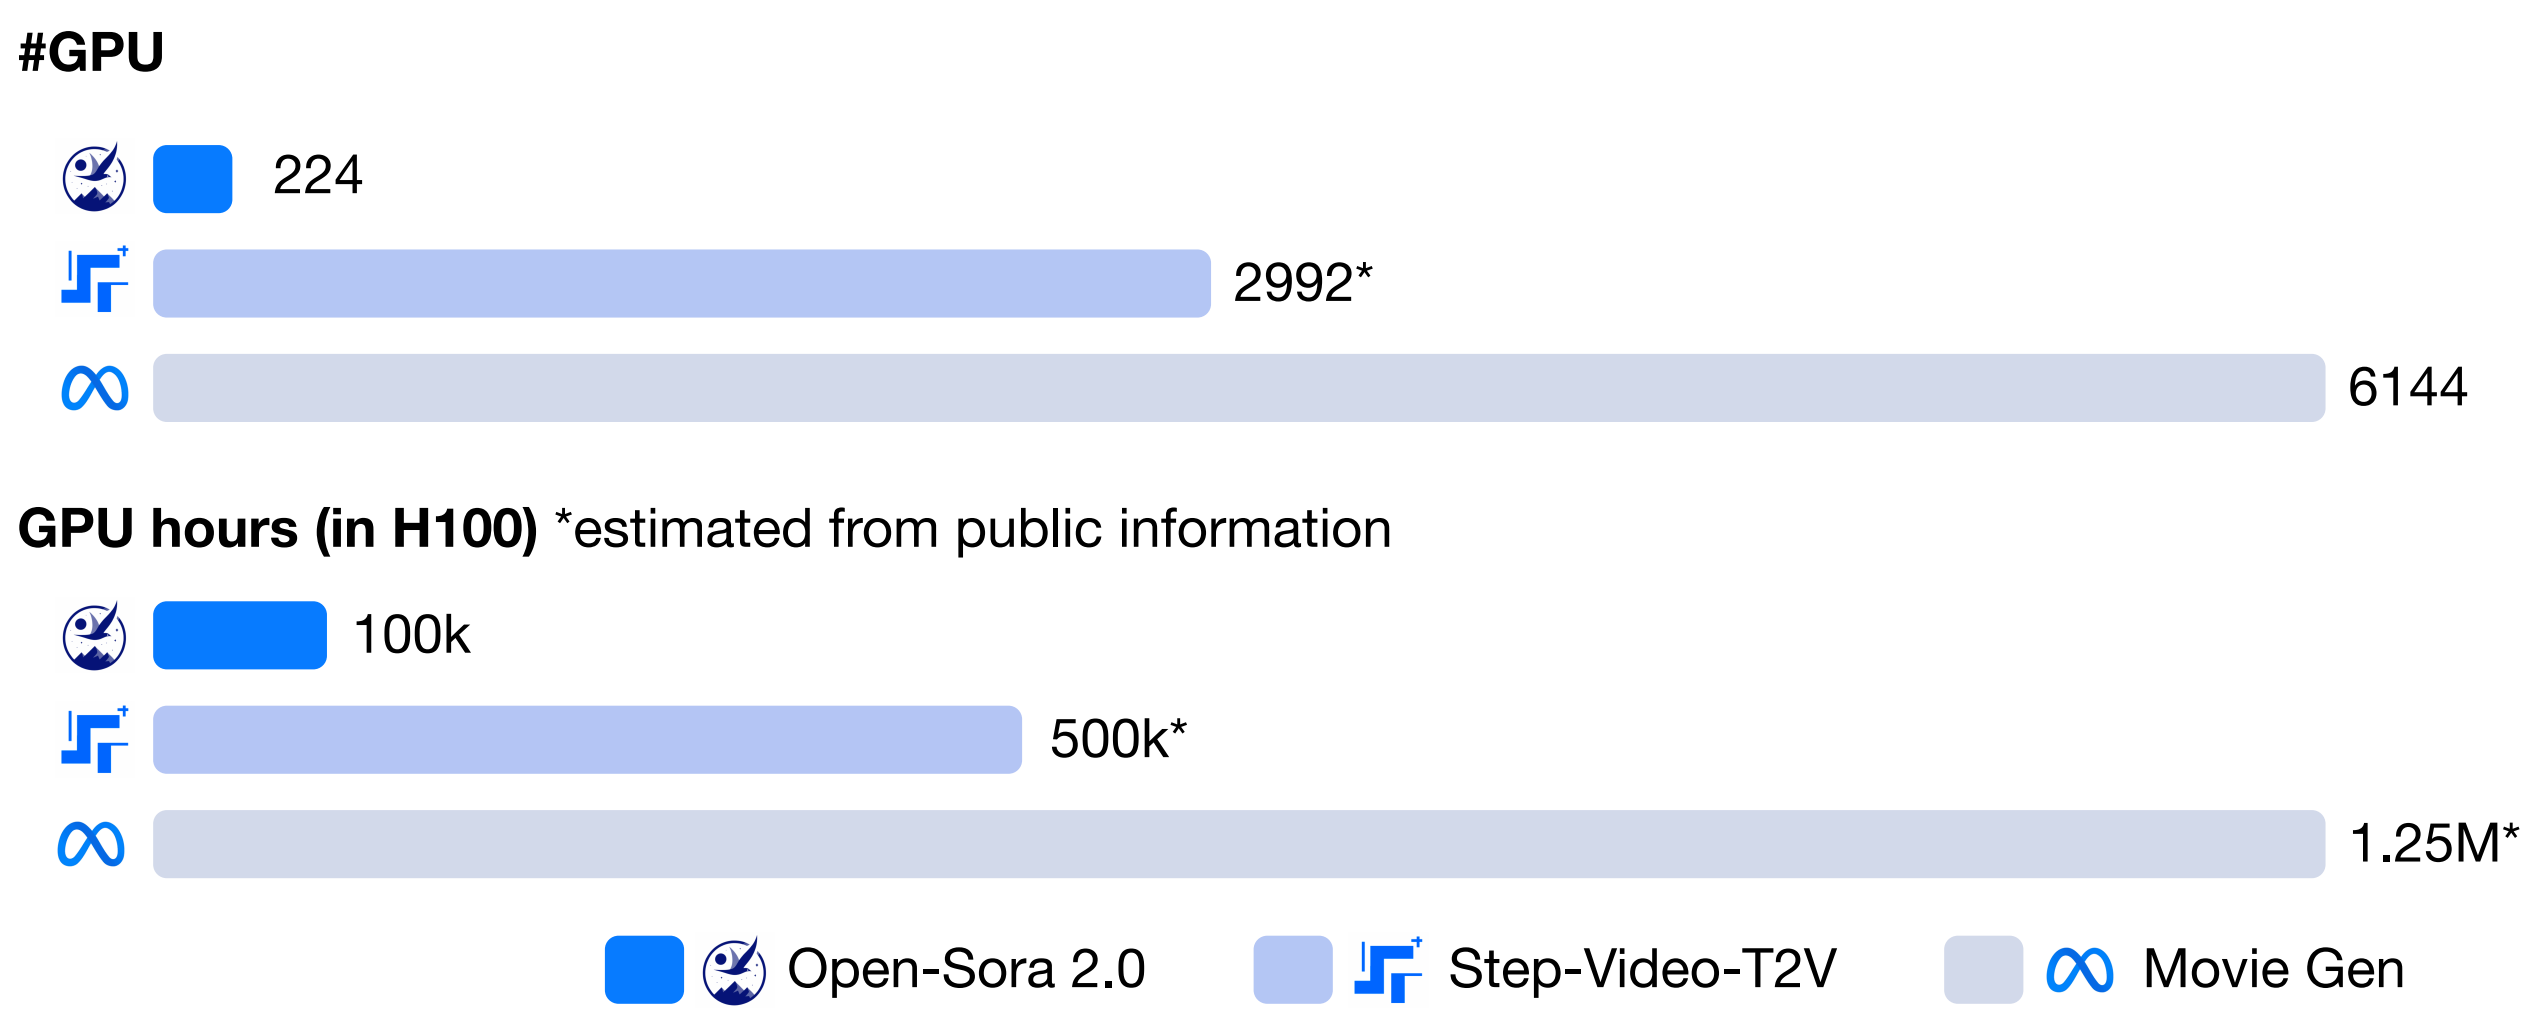This screenshot has width=2540, height=1020.
Task: Click the Meta logo in the legend
Action: pyautogui.click(x=2080, y=970)
